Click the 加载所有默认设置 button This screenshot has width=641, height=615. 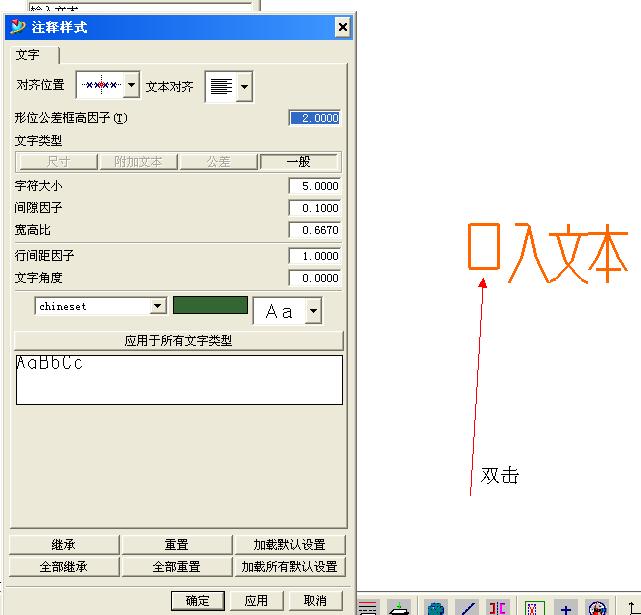coord(289,567)
